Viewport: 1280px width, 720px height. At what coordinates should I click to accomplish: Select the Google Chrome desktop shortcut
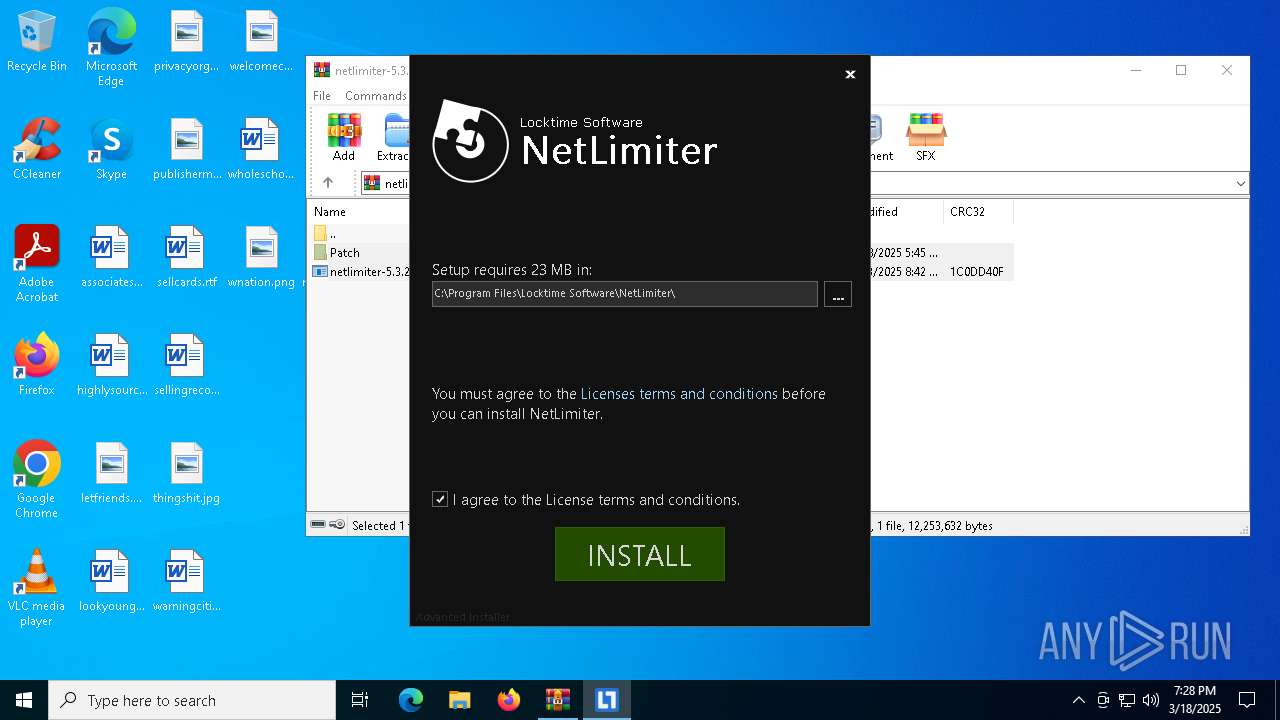pyautogui.click(x=37, y=480)
